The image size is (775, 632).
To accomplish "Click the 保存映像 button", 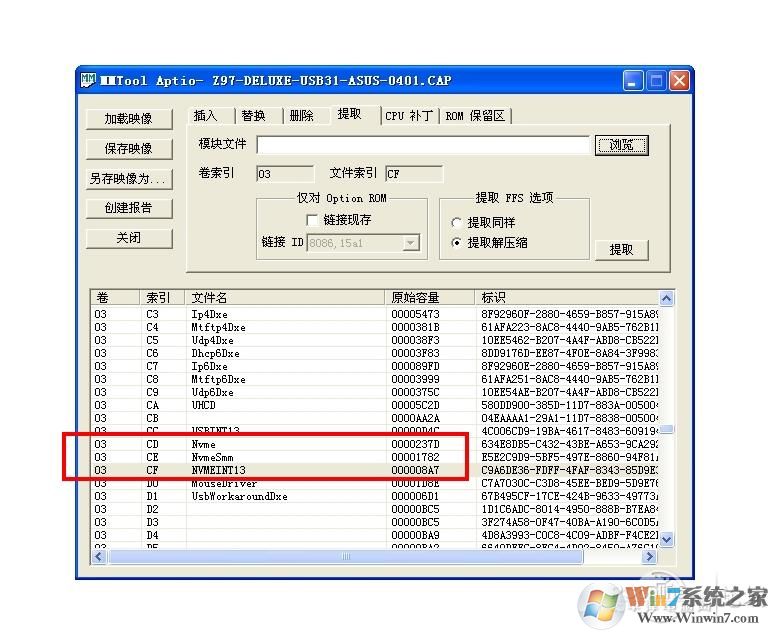I will (x=129, y=149).
